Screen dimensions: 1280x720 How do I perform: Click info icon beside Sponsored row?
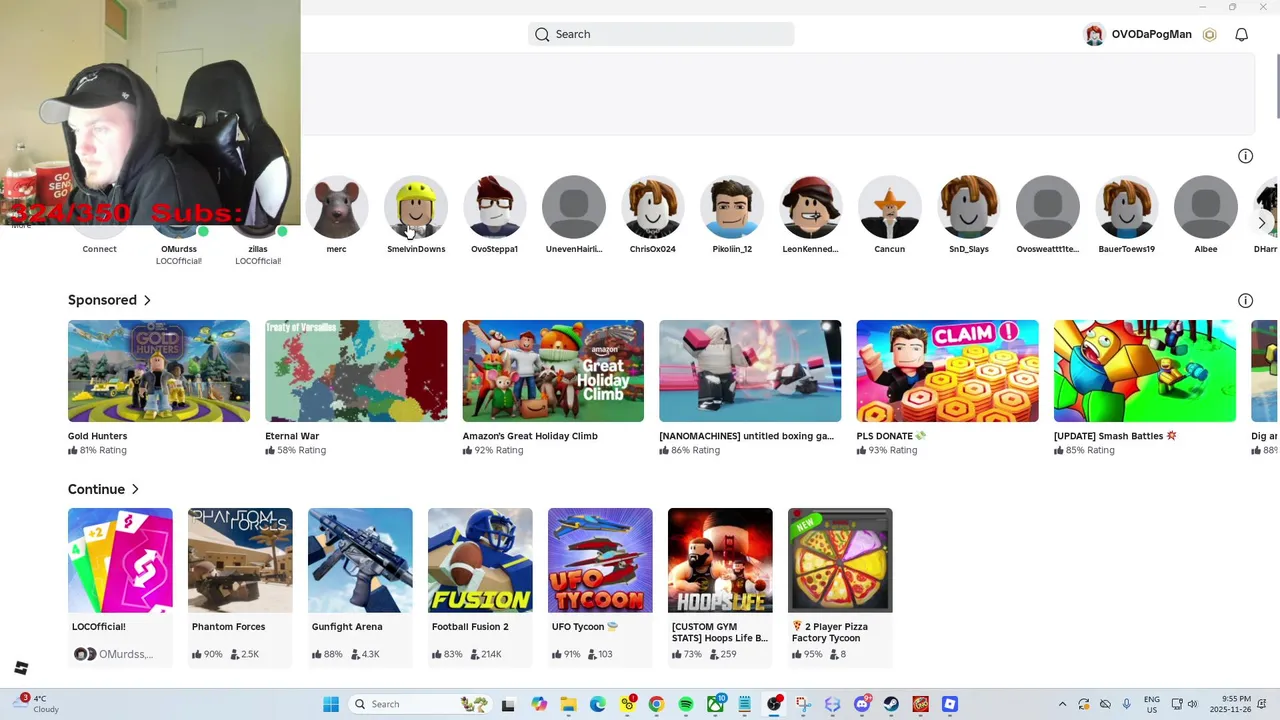click(x=1245, y=300)
